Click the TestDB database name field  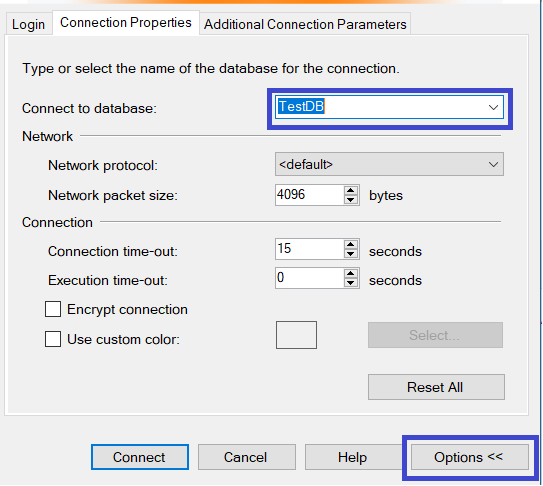(389, 107)
